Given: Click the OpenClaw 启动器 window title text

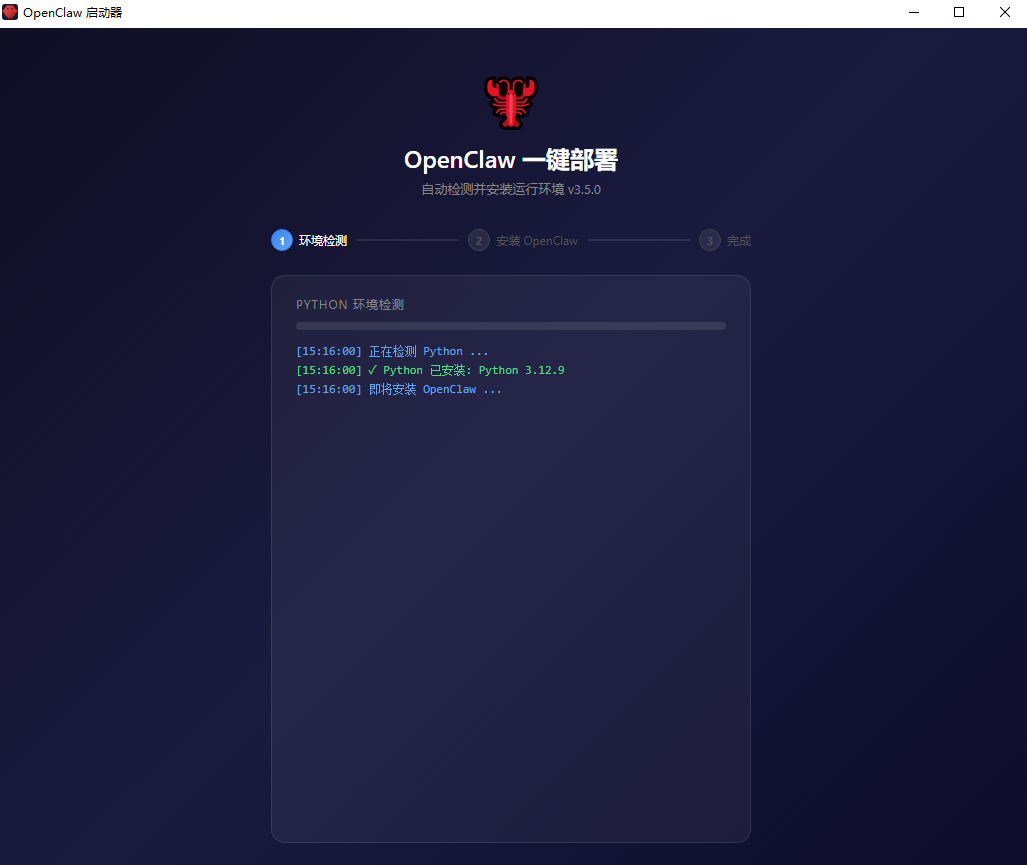Looking at the screenshot, I should point(72,13).
